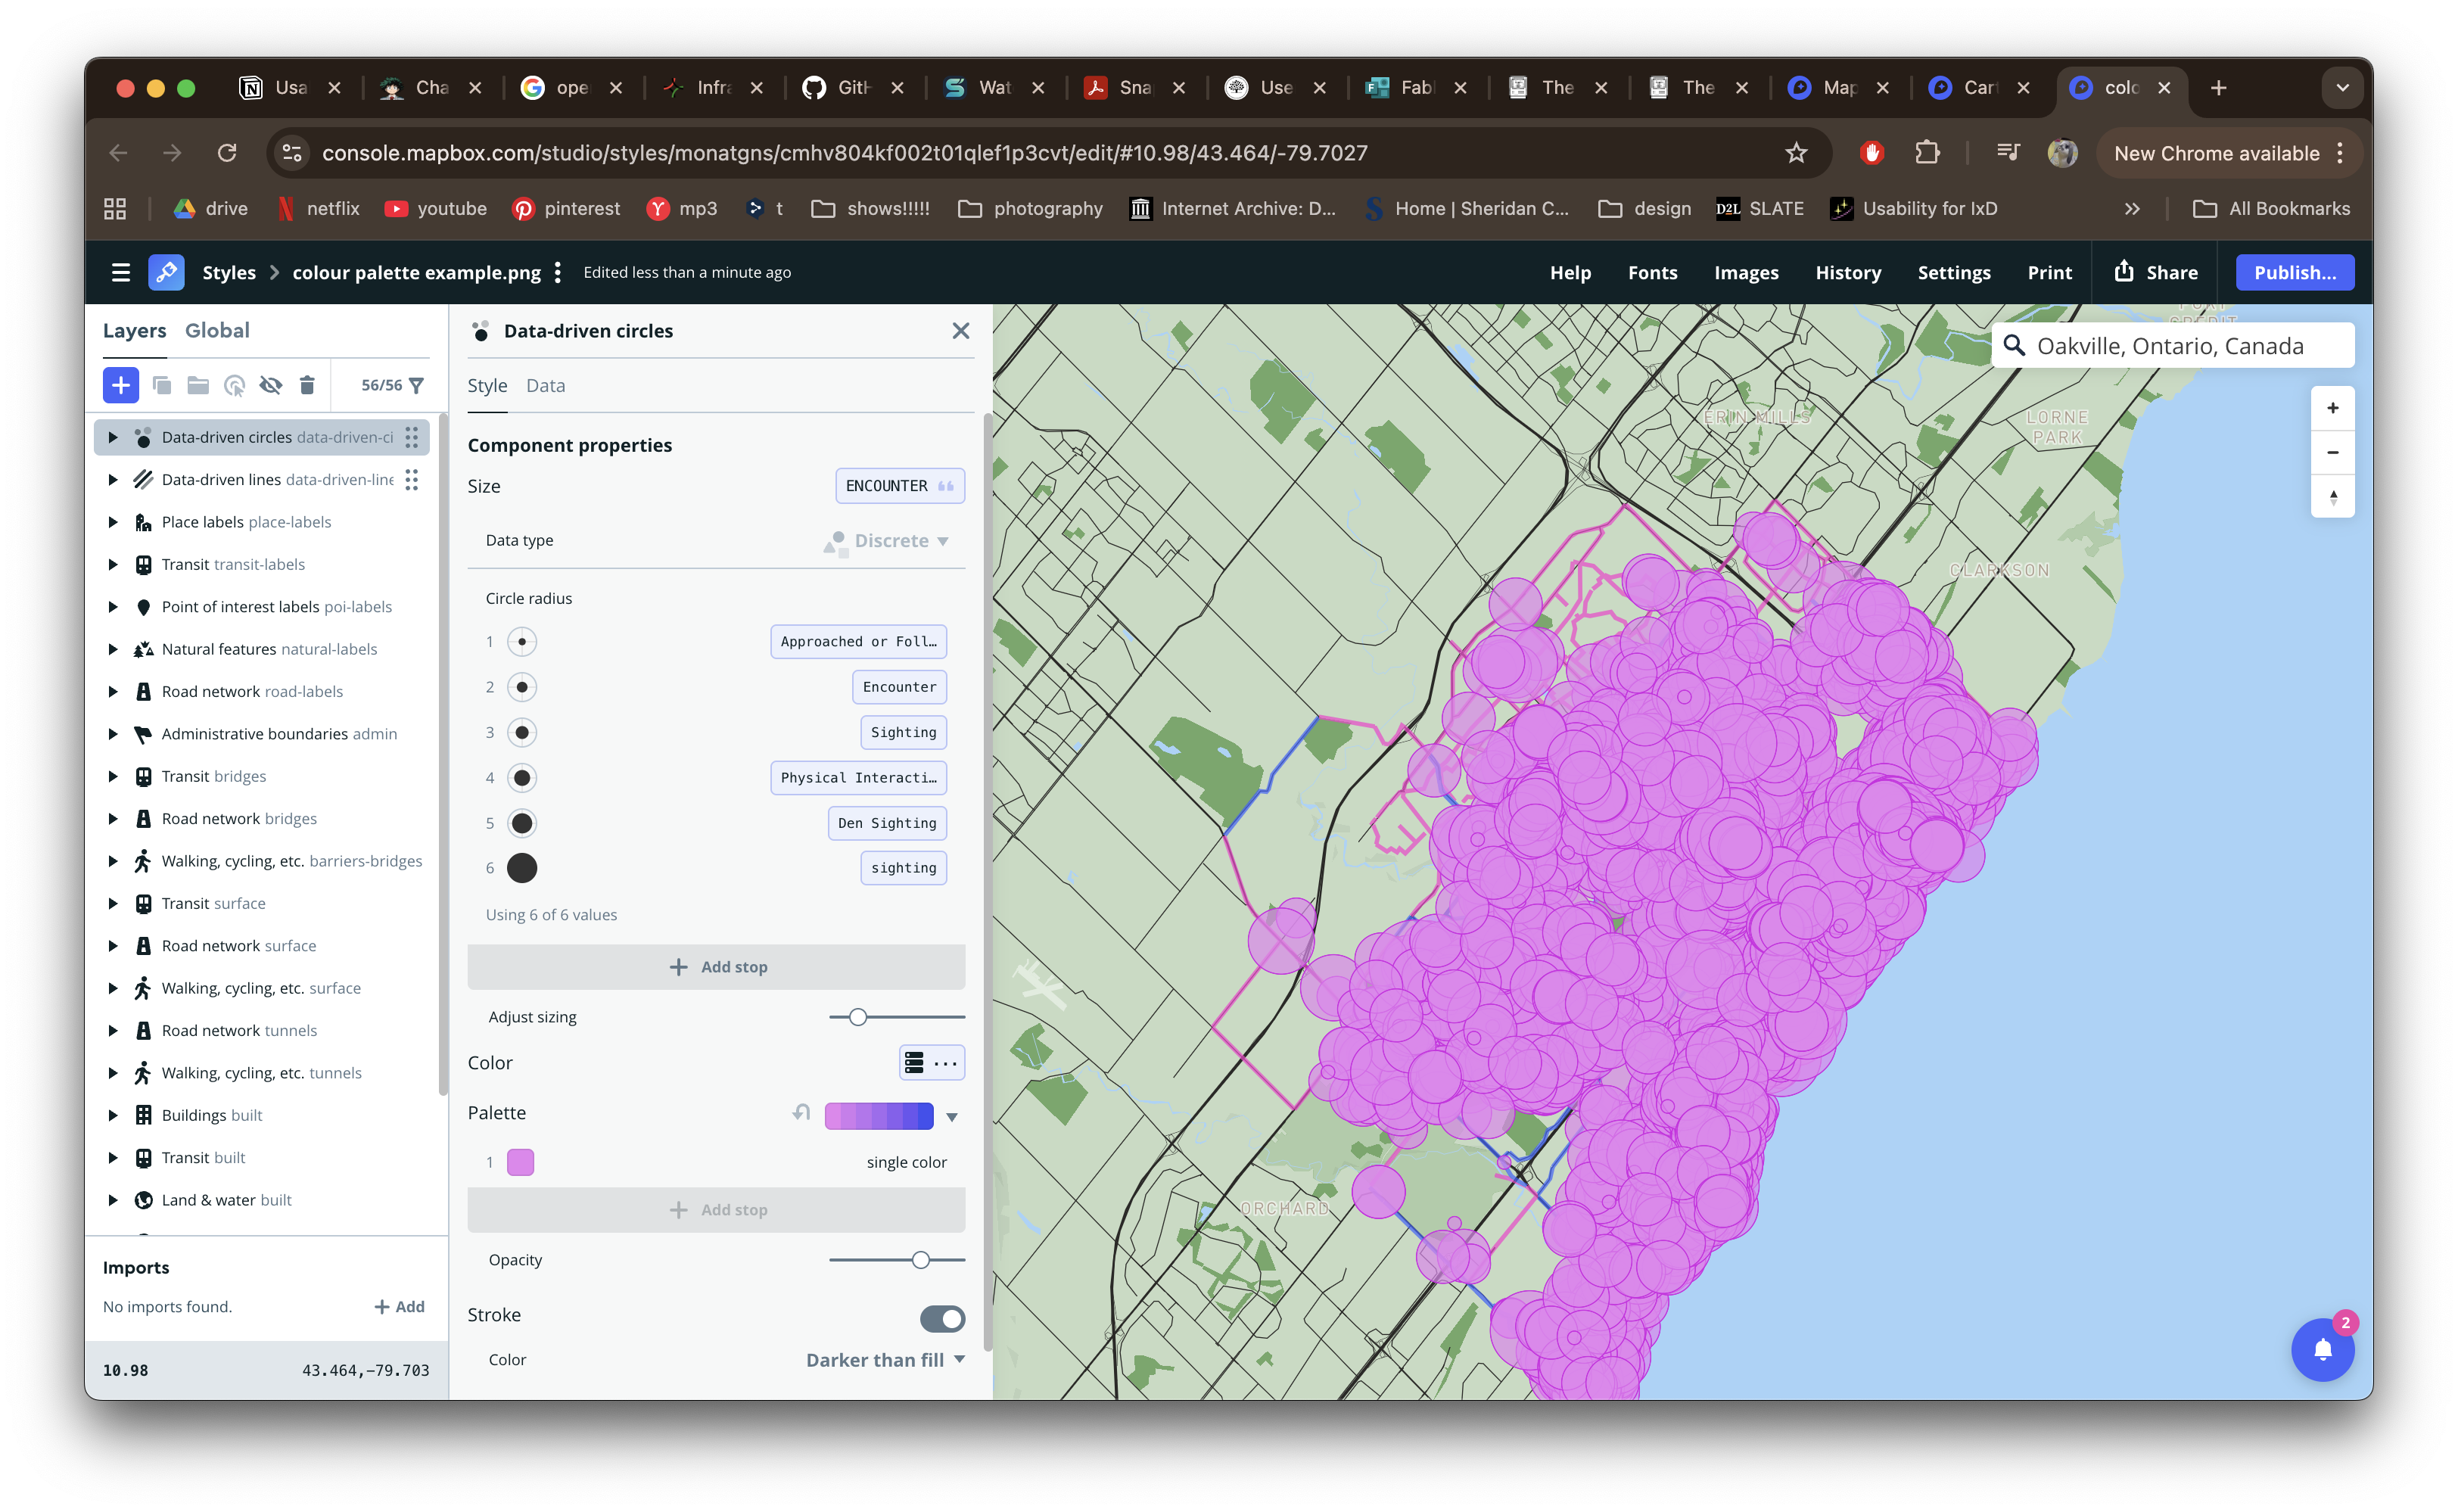Click the Publish button
This screenshot has width=2458, height=1512.
point(2294,272)
